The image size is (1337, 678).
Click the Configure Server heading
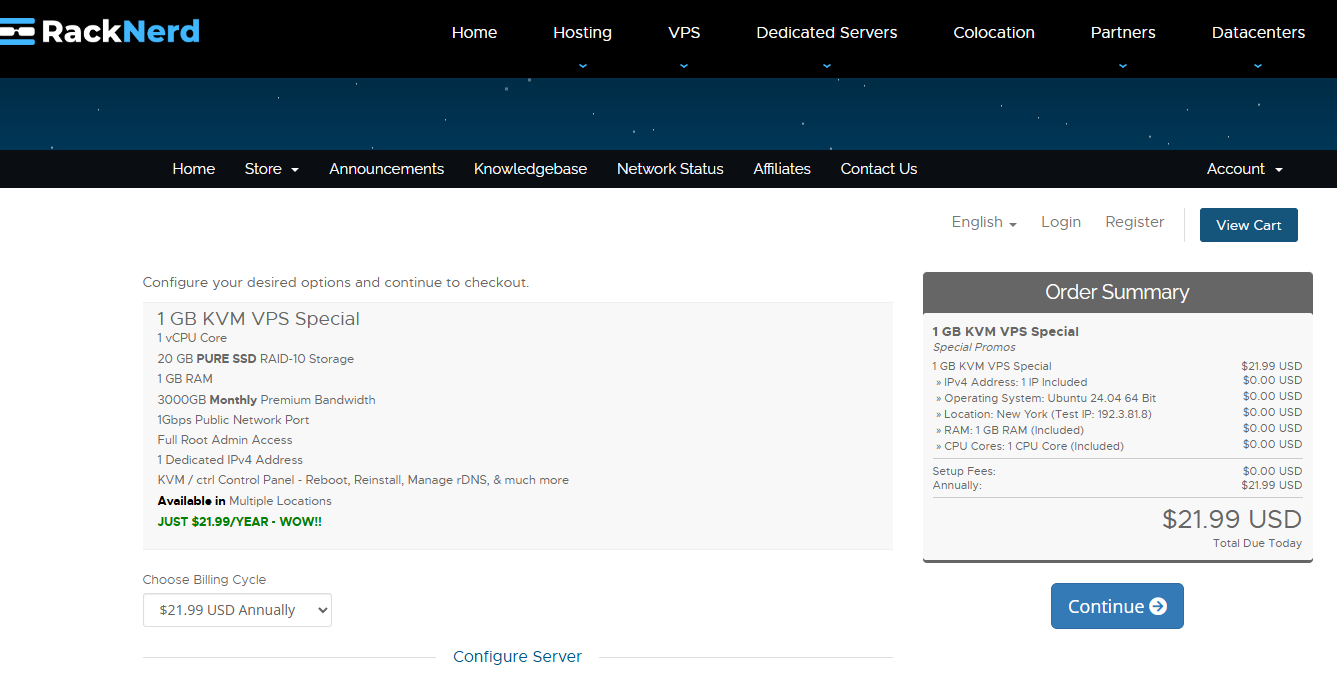[517, 657]
